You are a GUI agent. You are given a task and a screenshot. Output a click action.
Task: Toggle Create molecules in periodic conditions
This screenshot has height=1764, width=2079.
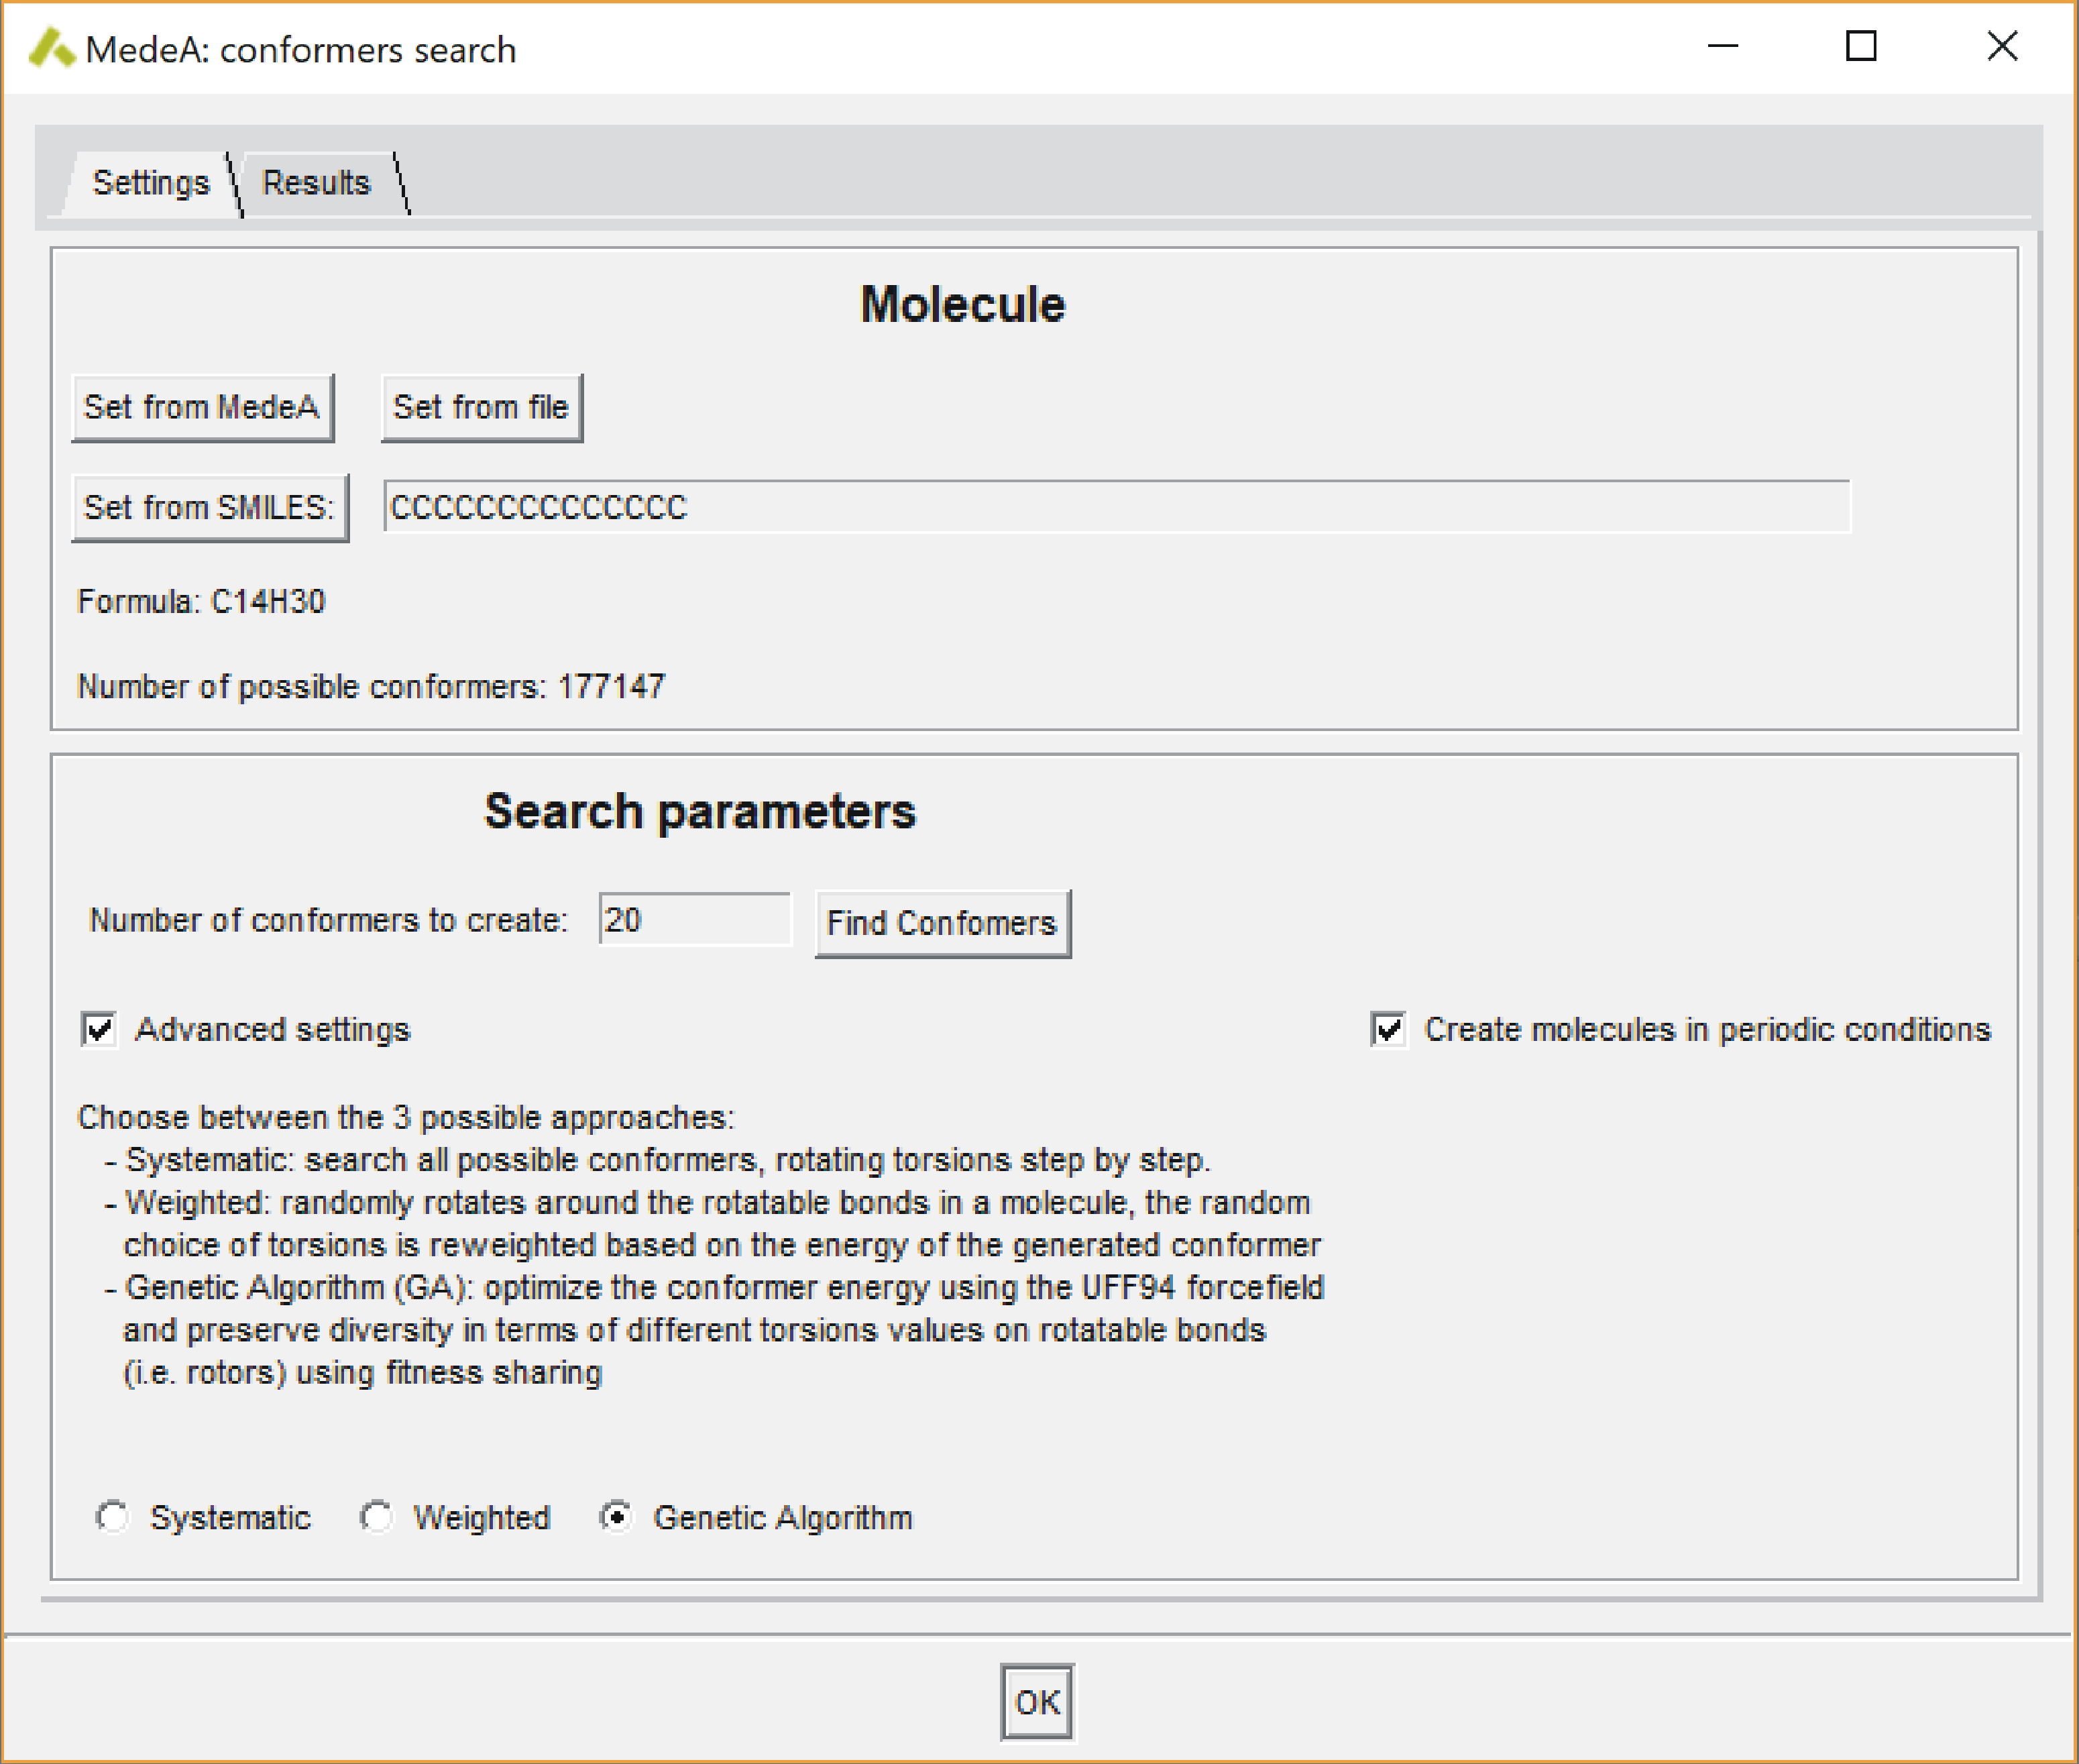[1388, 1029]
